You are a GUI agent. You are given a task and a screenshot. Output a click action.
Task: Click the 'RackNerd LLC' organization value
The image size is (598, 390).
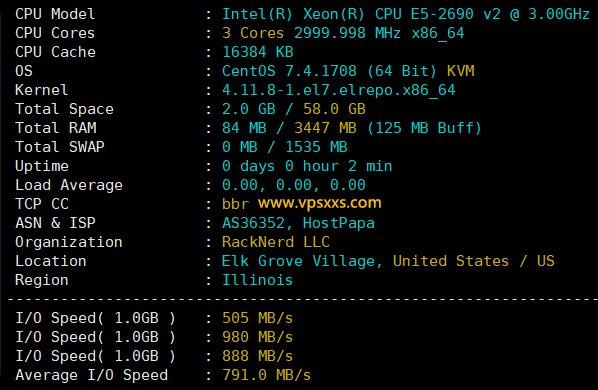tap(276, 242)
